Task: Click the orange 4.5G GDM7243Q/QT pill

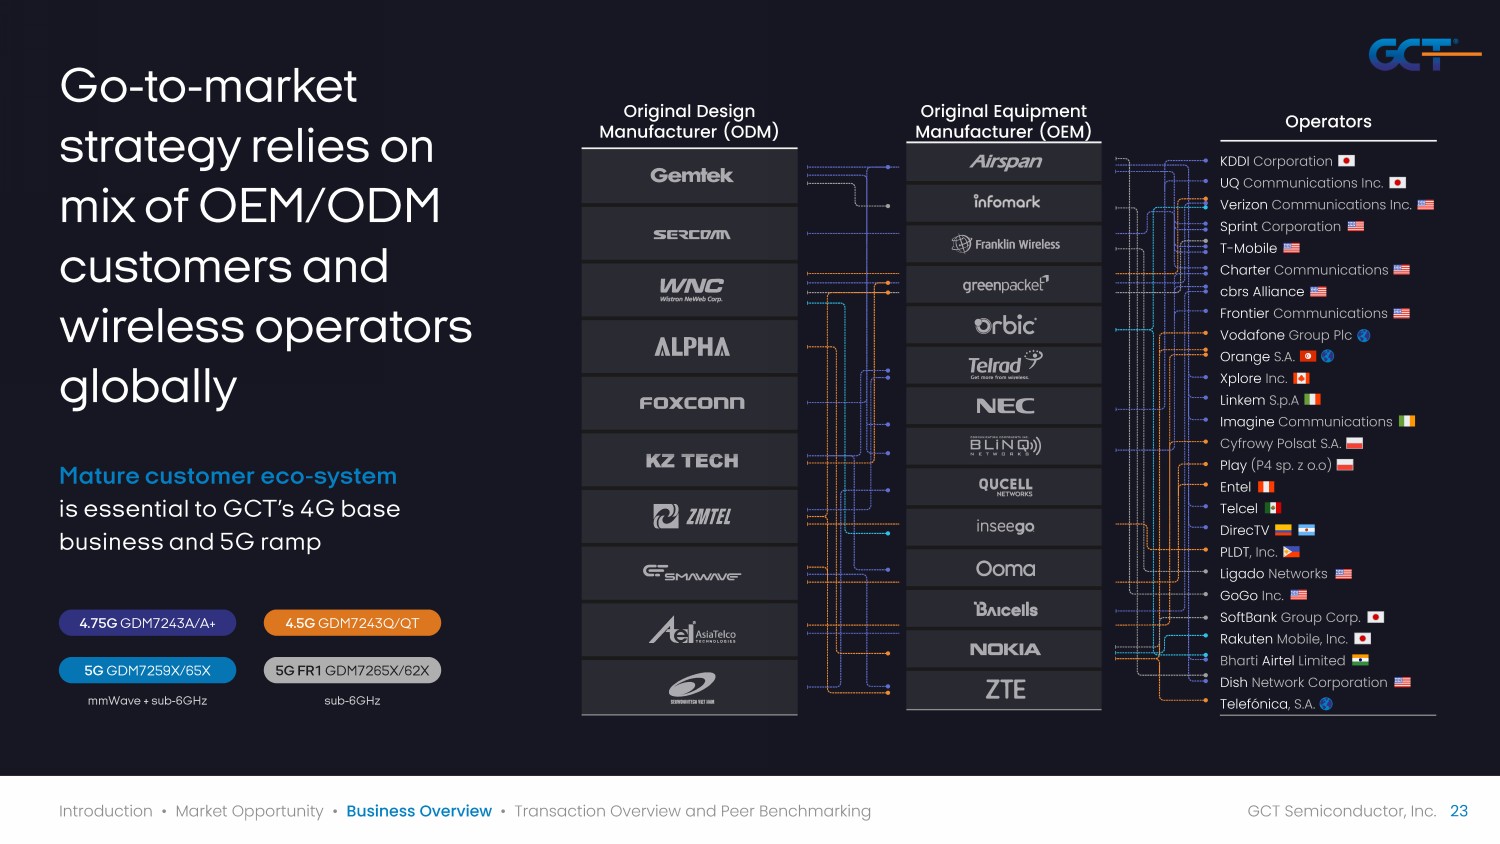Action: pos(352,623)
